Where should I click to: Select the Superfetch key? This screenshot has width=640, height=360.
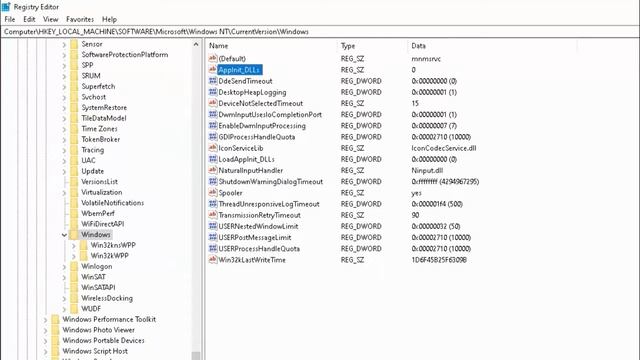98,86
